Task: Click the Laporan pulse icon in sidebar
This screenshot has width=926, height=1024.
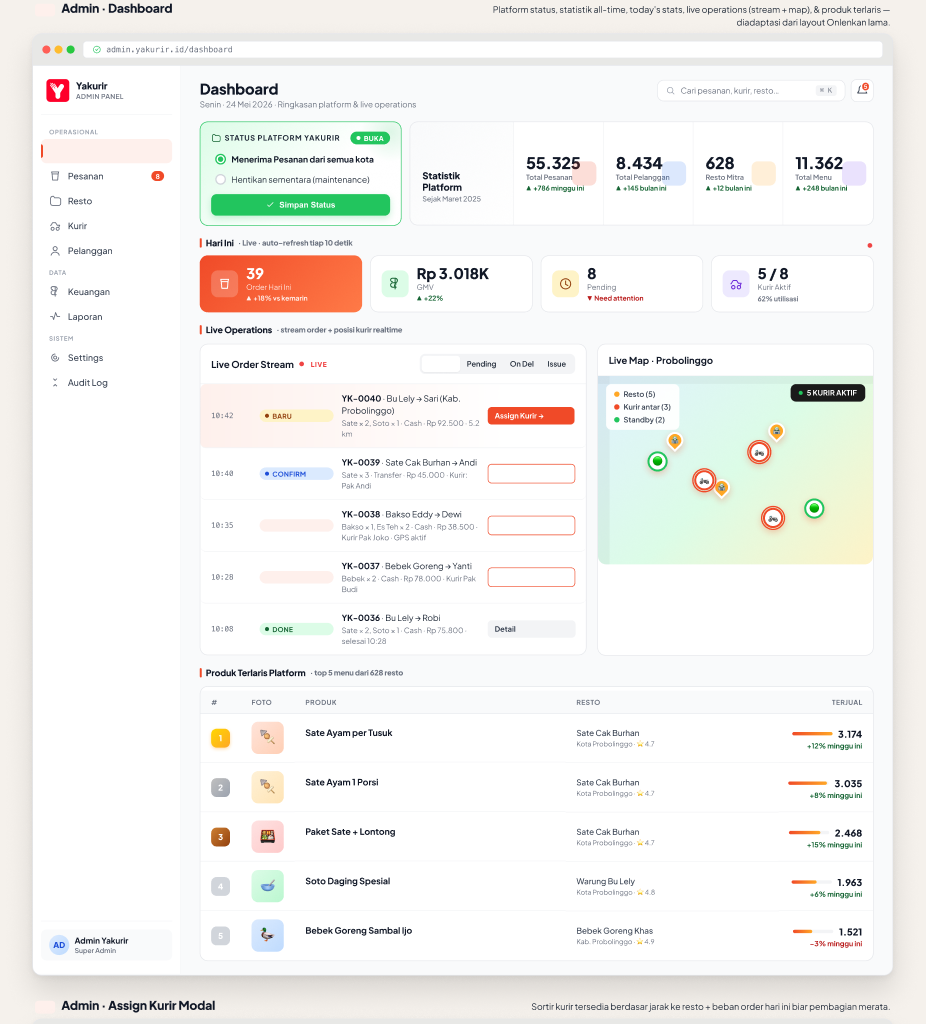Action: pos(55,317)
